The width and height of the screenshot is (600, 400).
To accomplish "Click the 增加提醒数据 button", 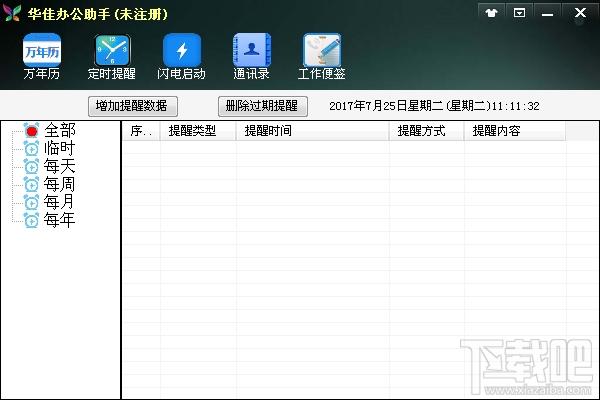I will [133, 106].
